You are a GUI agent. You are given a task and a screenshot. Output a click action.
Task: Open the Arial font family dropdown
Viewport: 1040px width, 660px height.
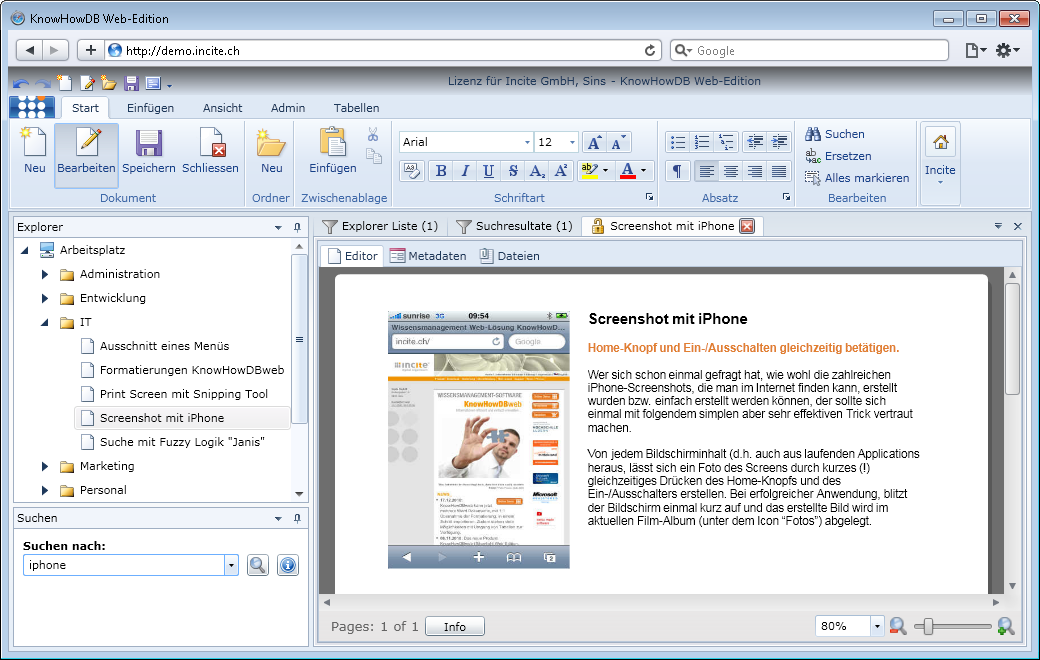pos(526,142)
